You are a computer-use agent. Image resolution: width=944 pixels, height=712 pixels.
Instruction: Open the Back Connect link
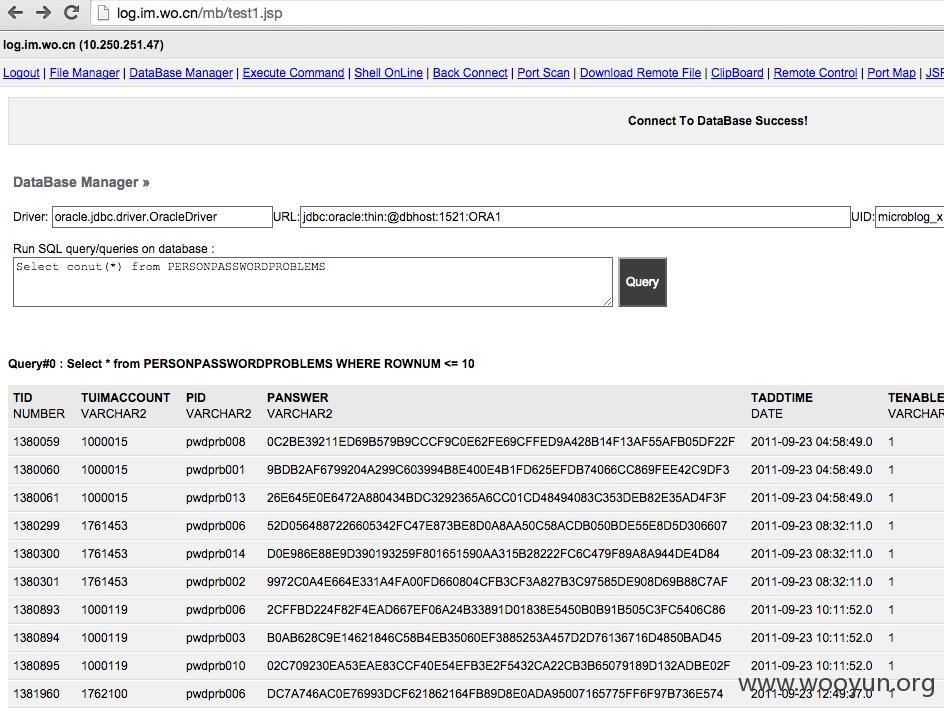point(470,73)
